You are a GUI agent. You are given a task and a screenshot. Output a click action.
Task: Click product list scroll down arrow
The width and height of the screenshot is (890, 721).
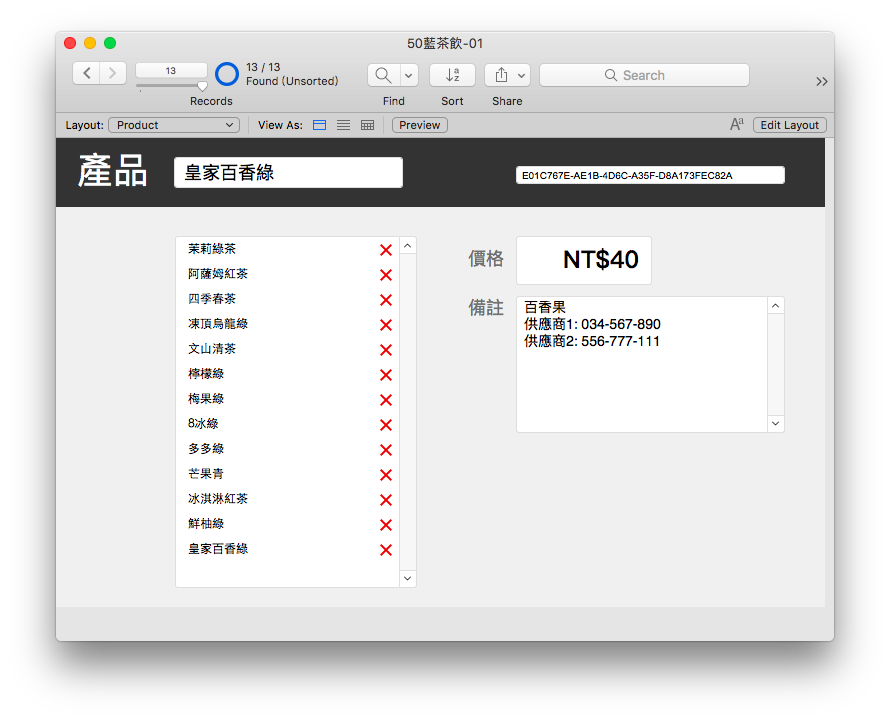pos(408,579)
